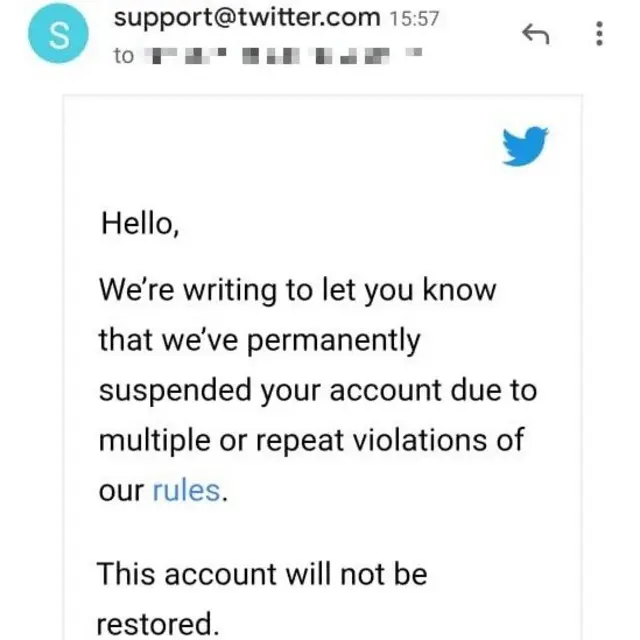Click the "multiple or repeat violations of" line
This screenshot has height=640, width=640.
311,441
